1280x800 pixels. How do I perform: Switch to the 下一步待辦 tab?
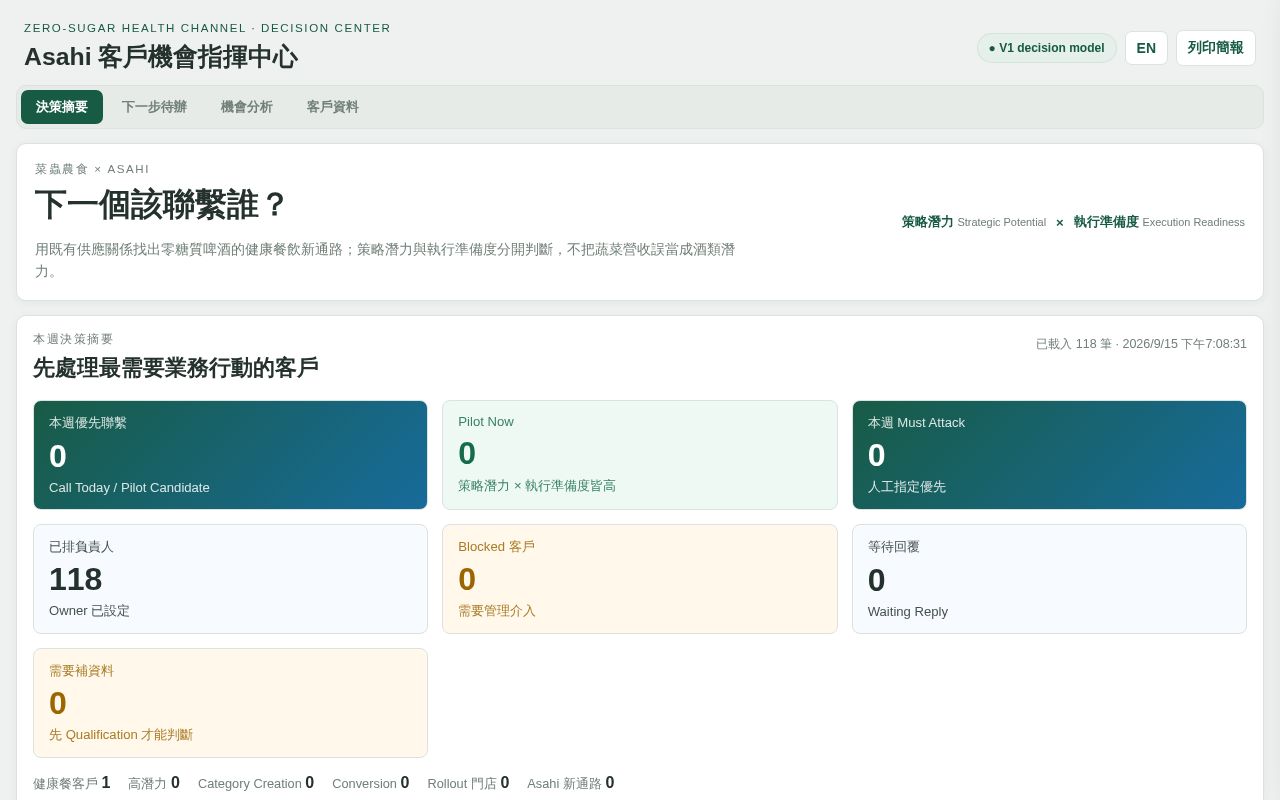tap(154, 107)
